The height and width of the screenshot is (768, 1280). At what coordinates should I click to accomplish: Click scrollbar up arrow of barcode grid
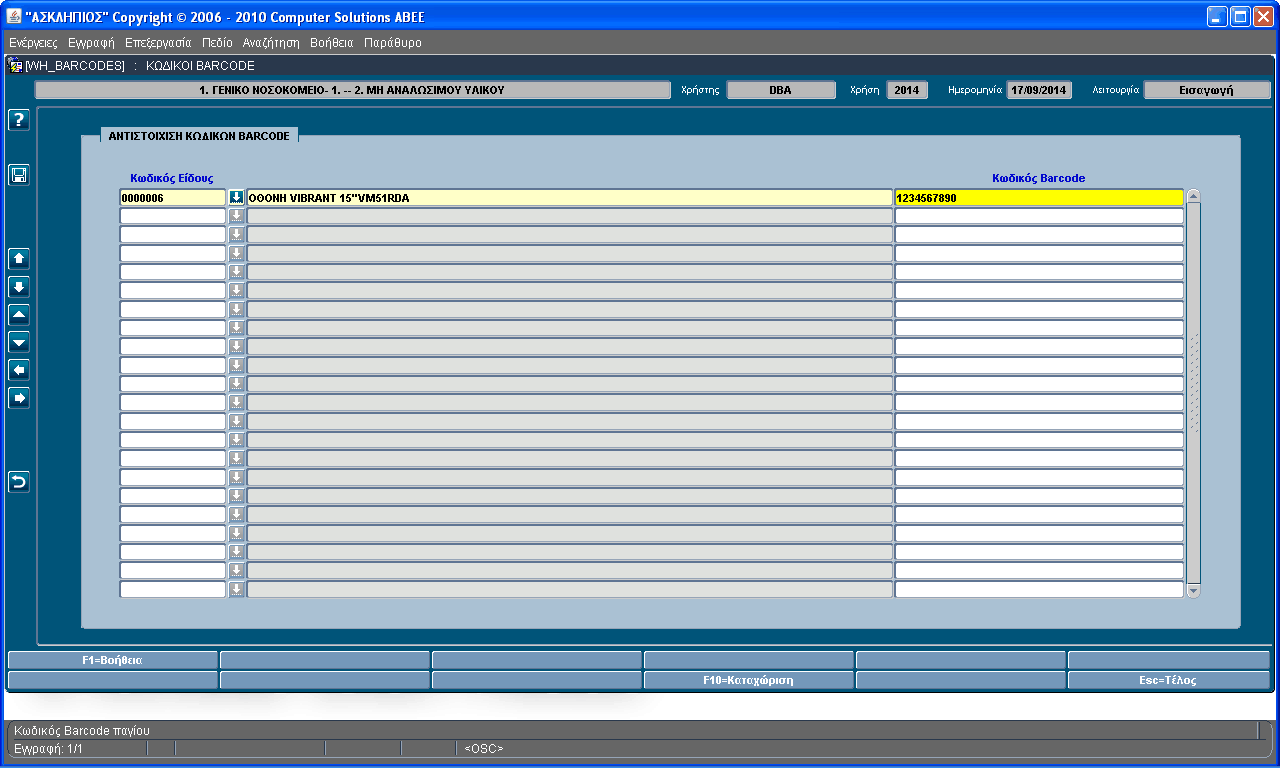pos(1192,196)
